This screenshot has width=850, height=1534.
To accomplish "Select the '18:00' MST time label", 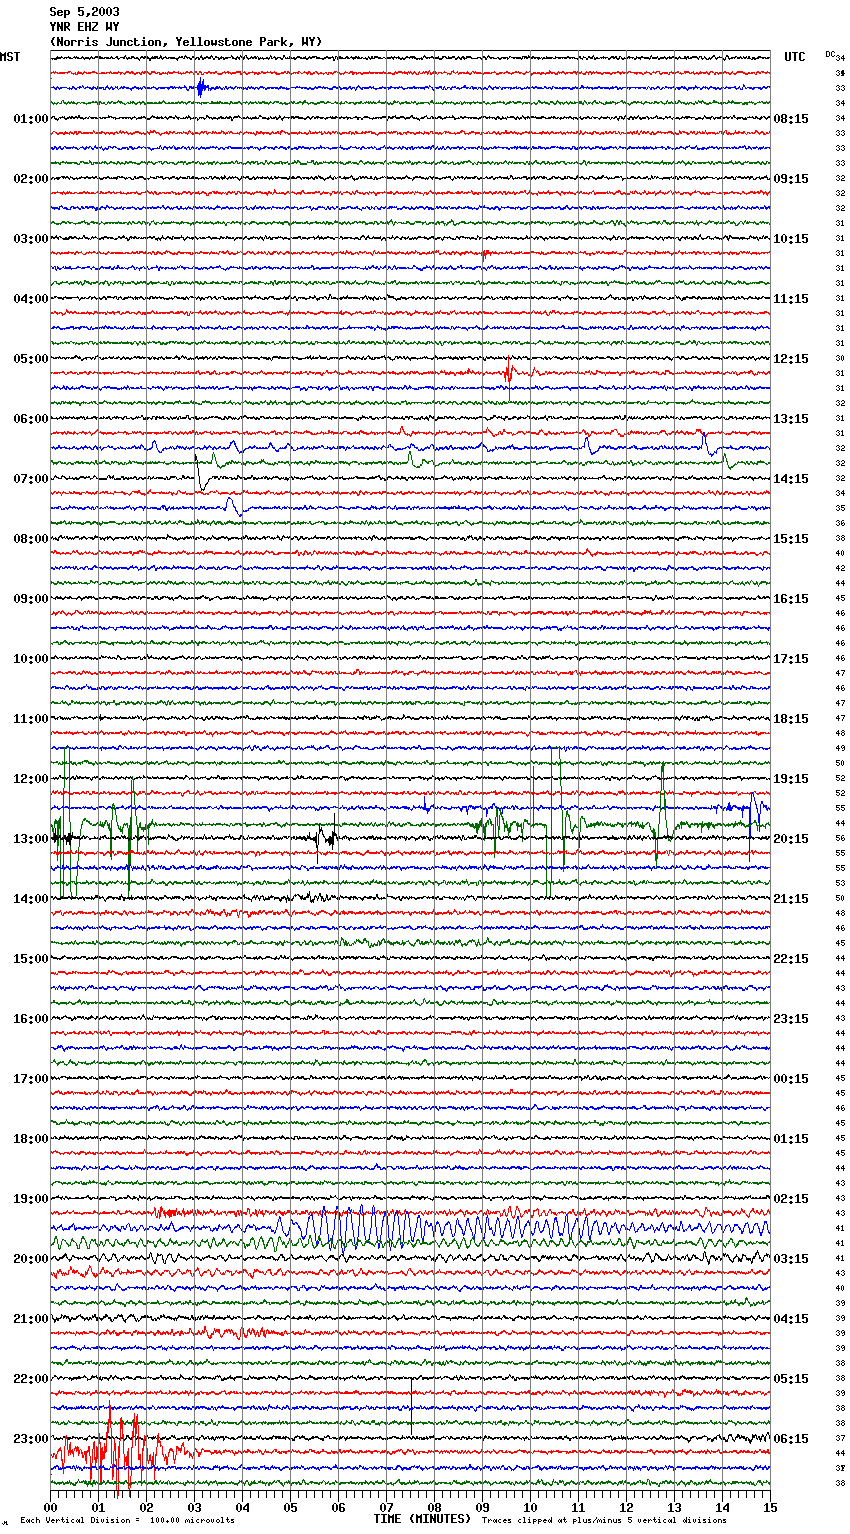I will coord(31,1139).
